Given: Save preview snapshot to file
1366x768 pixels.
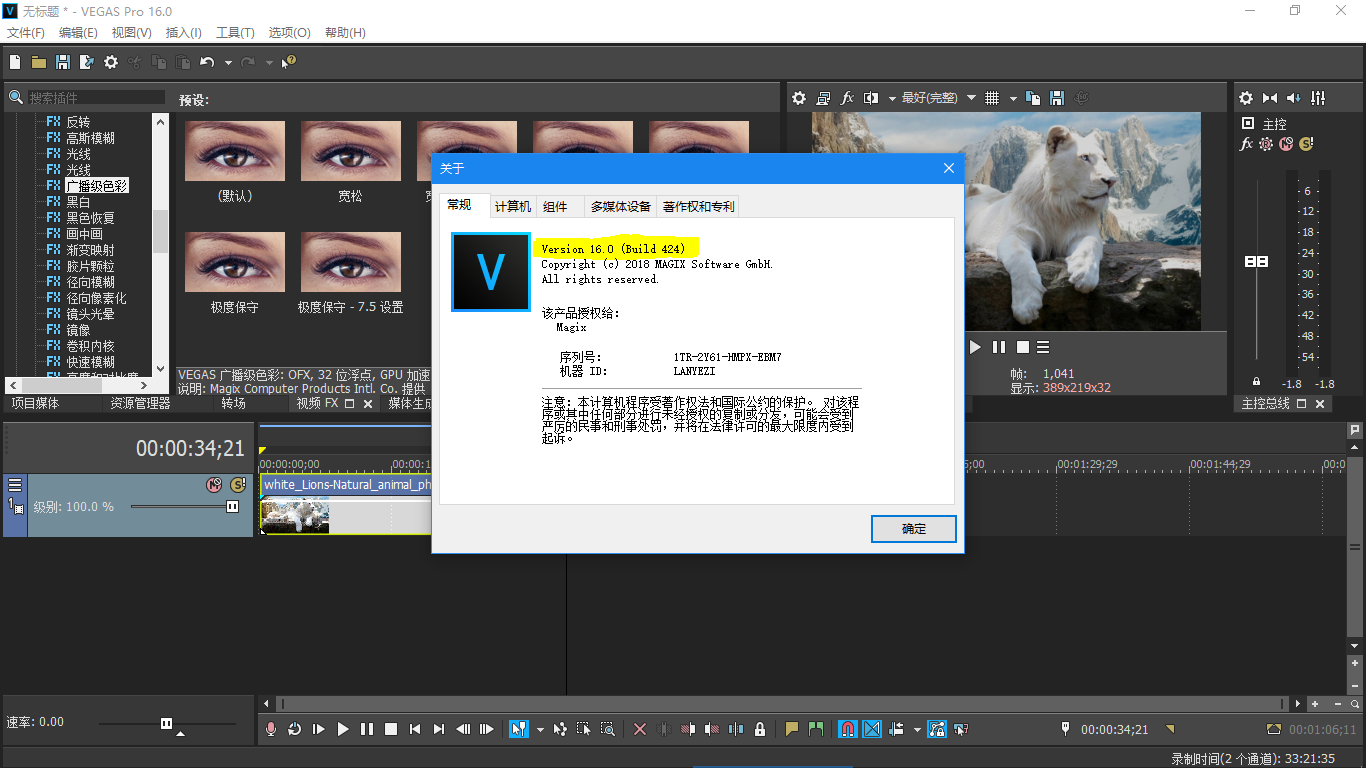Looking at the screenshot, I should click(x=1057, y=98).
